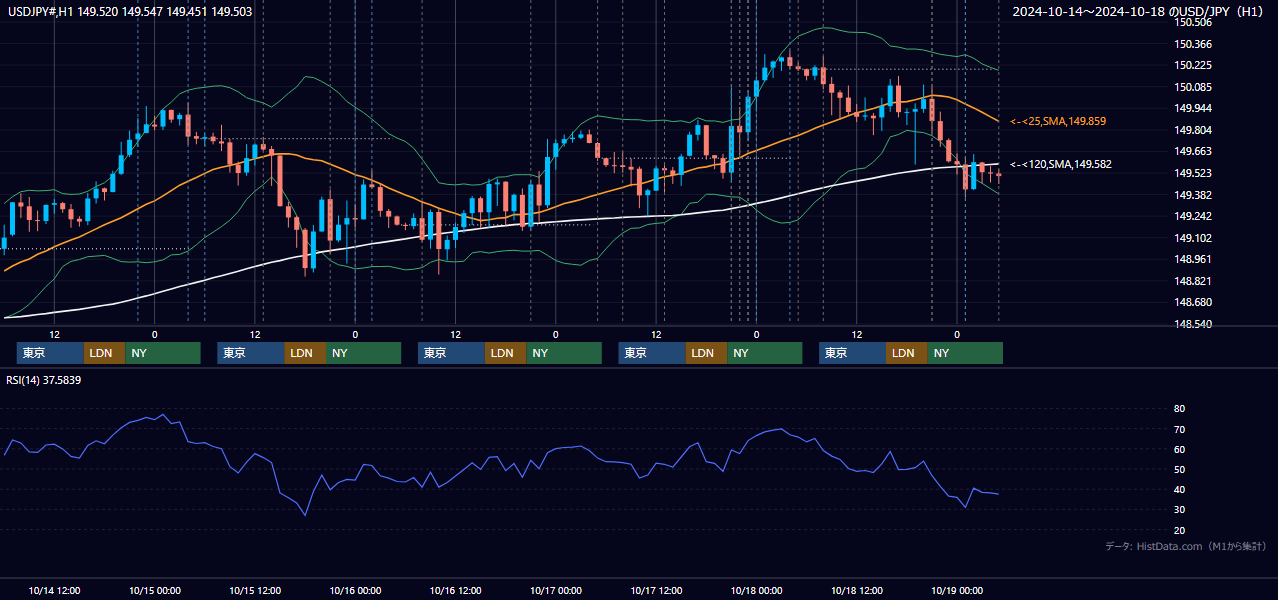Click price axis label 150.085
1278x600 pixels.
tap(1193, 87)
